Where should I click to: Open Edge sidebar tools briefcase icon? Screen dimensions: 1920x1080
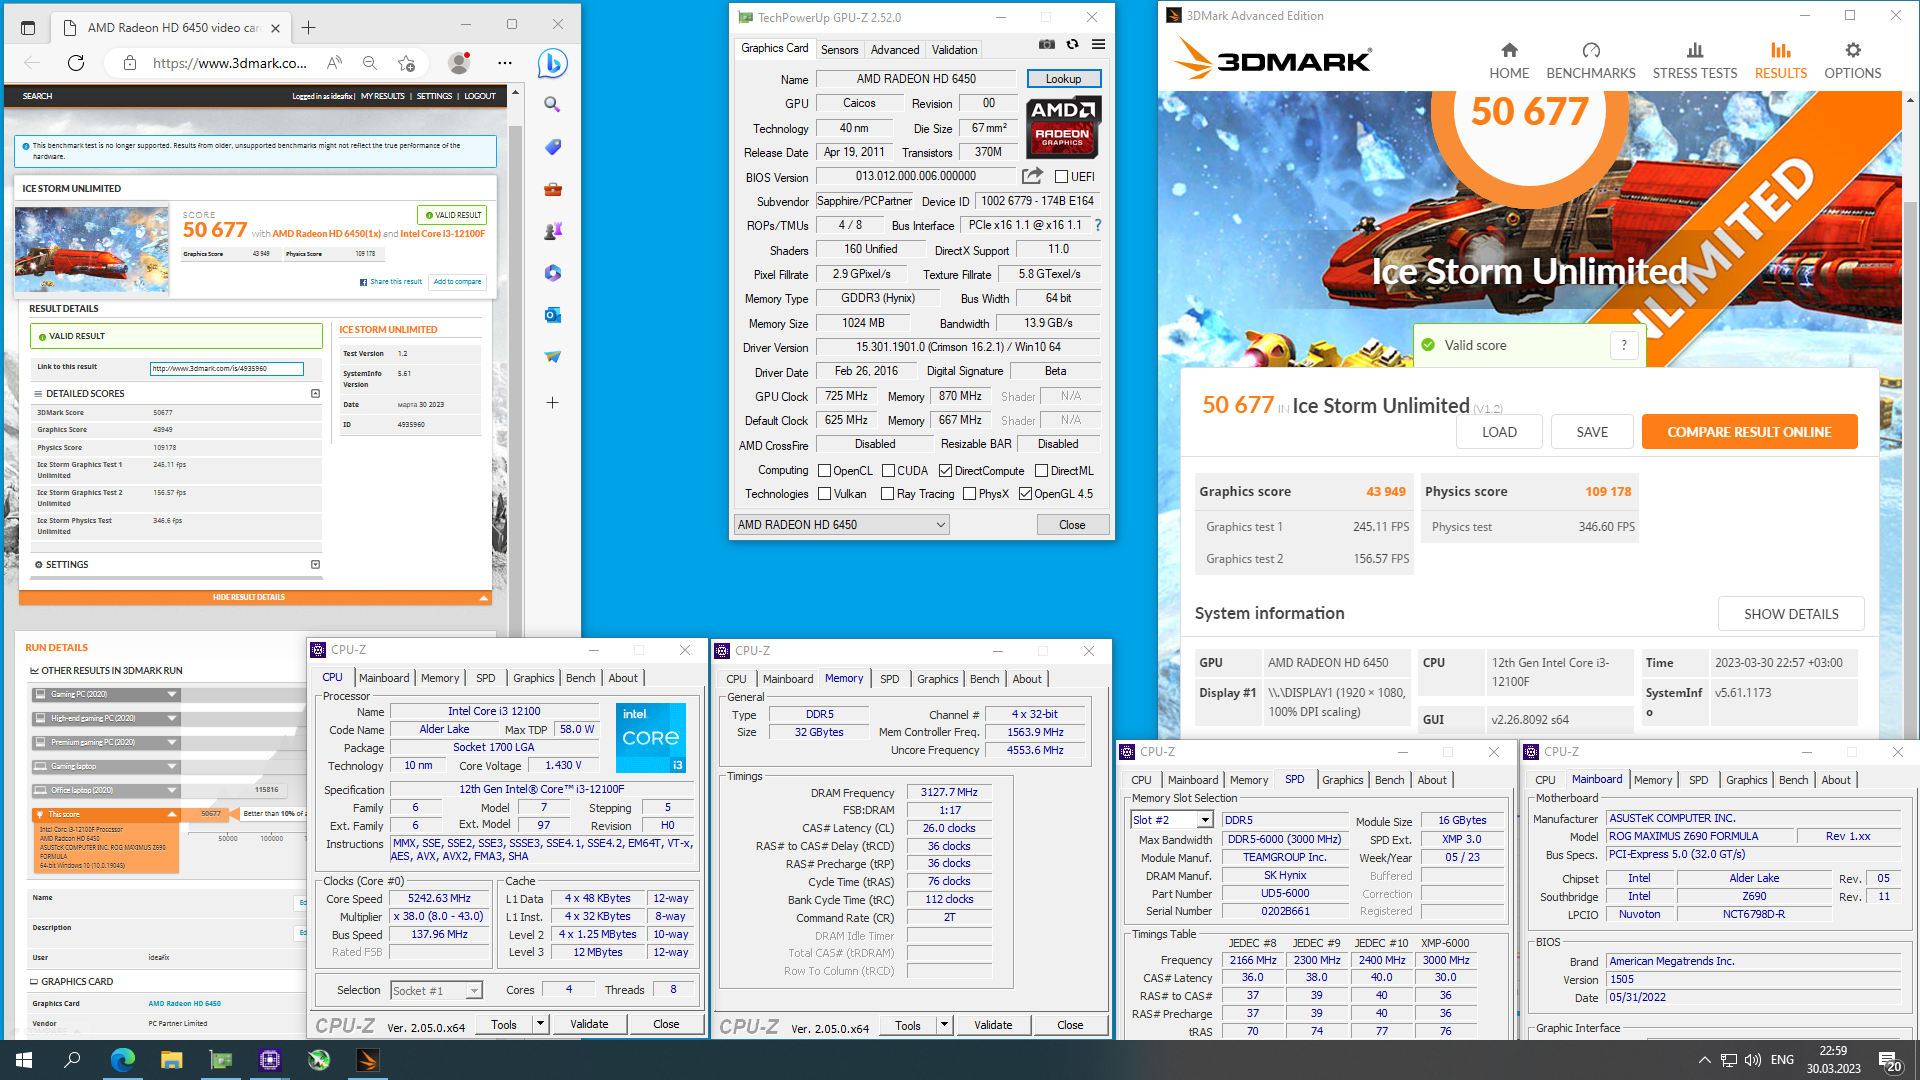[552, 189]
